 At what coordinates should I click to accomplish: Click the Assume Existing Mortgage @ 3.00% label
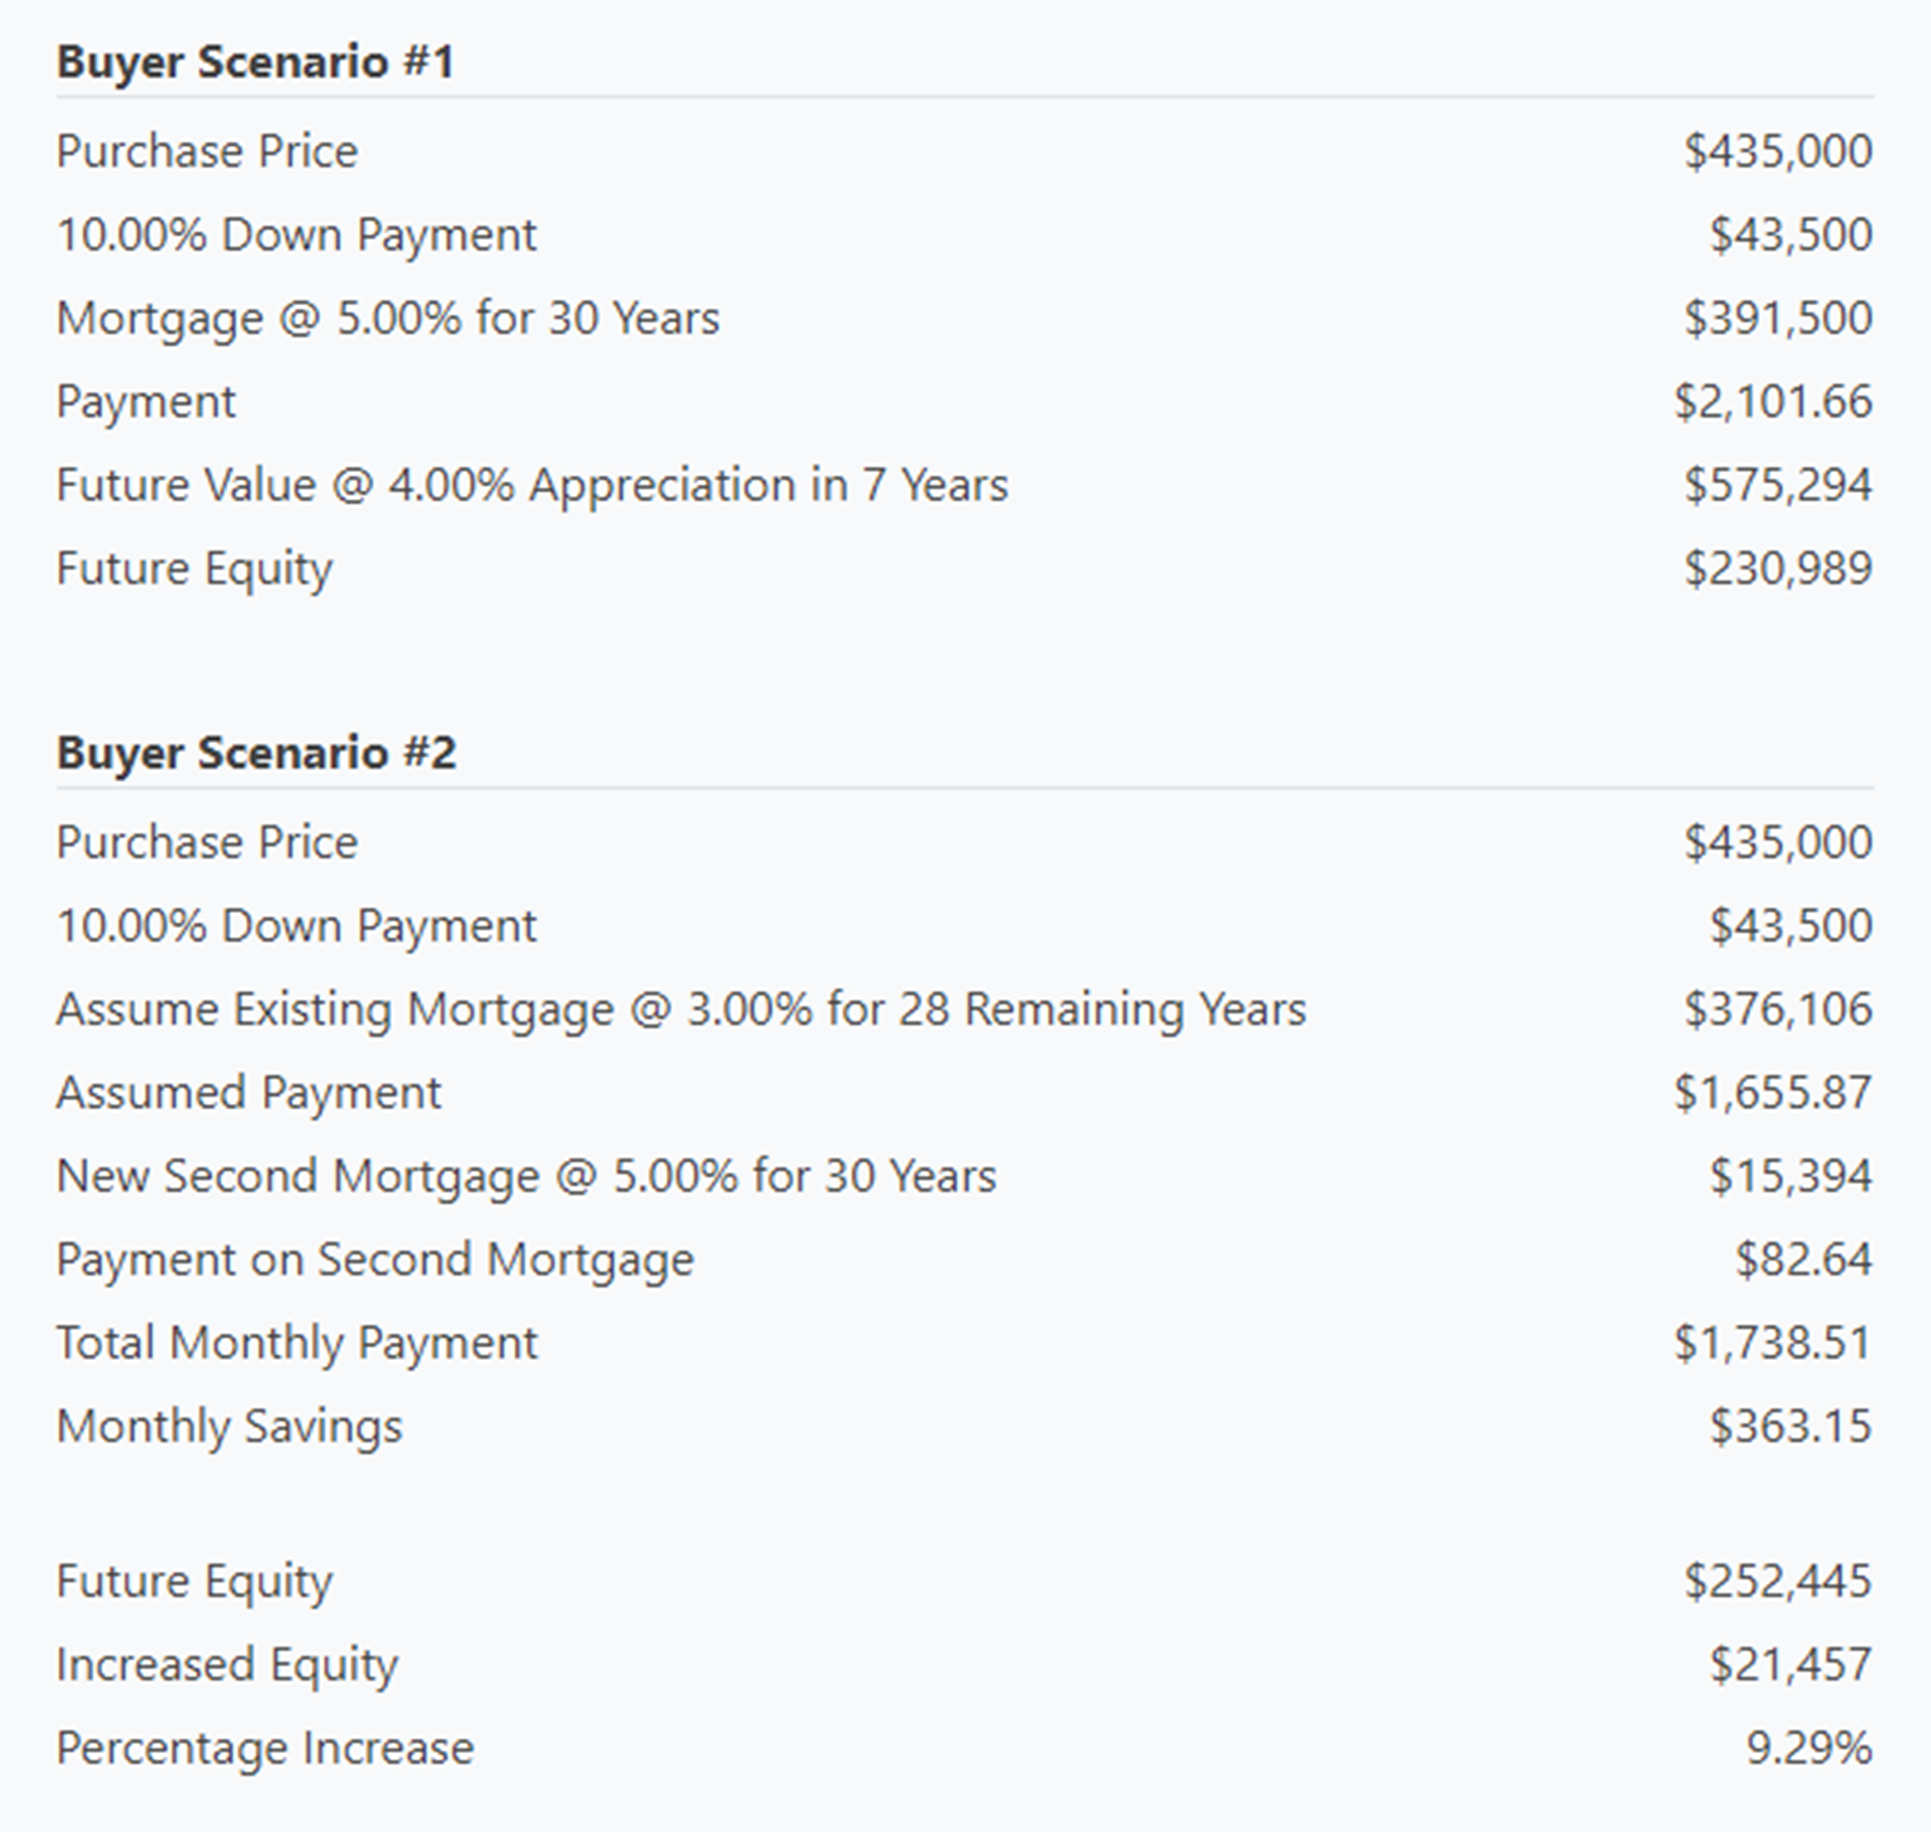[680, 1009]
